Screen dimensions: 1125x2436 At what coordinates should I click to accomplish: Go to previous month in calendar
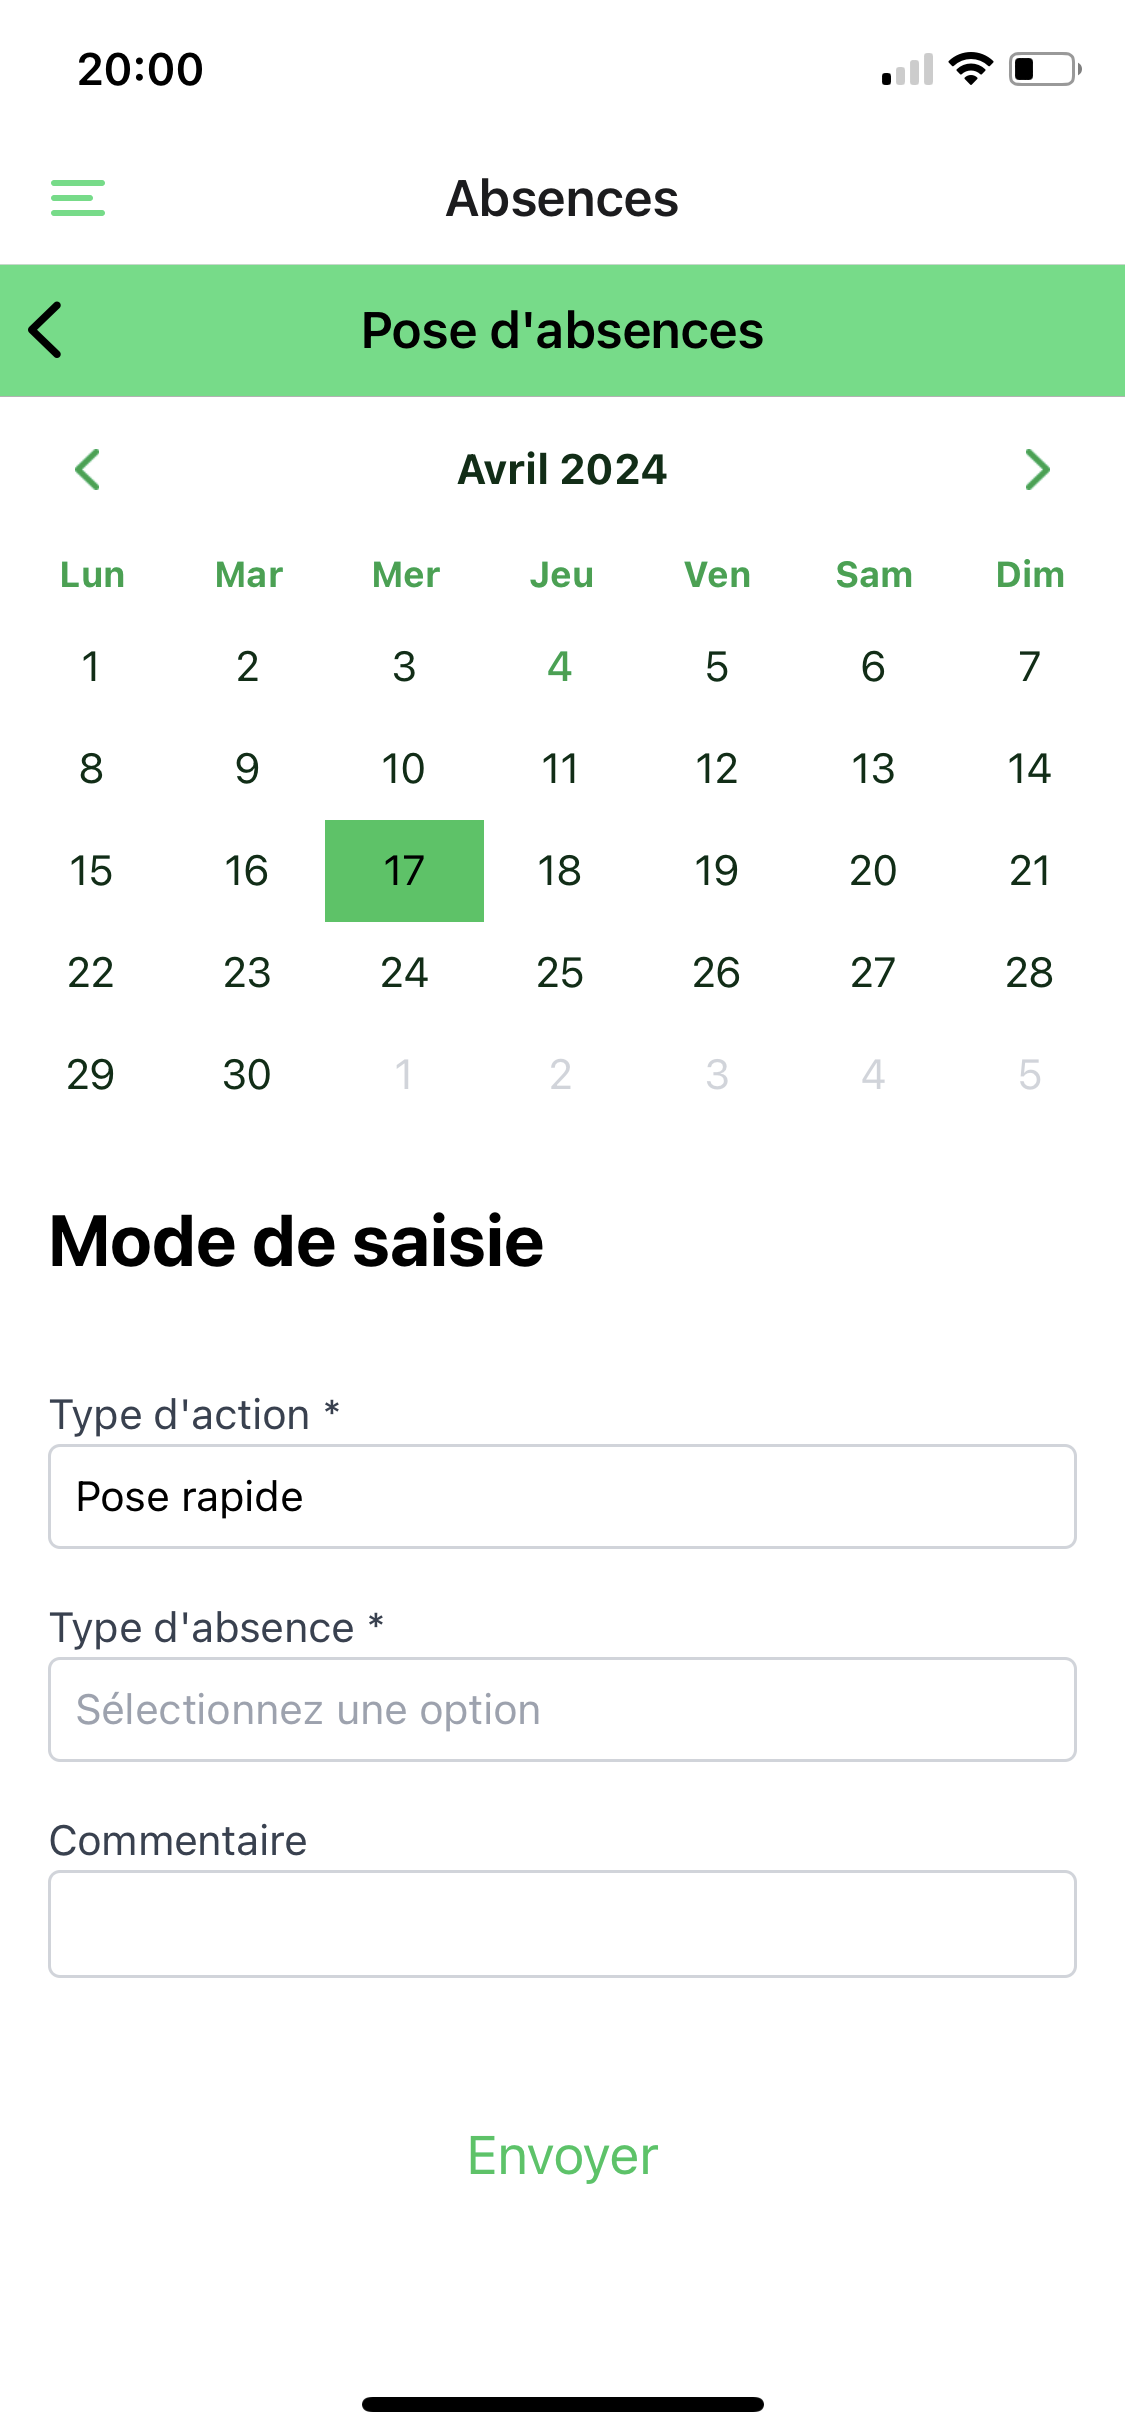click(x=88, y=470)
